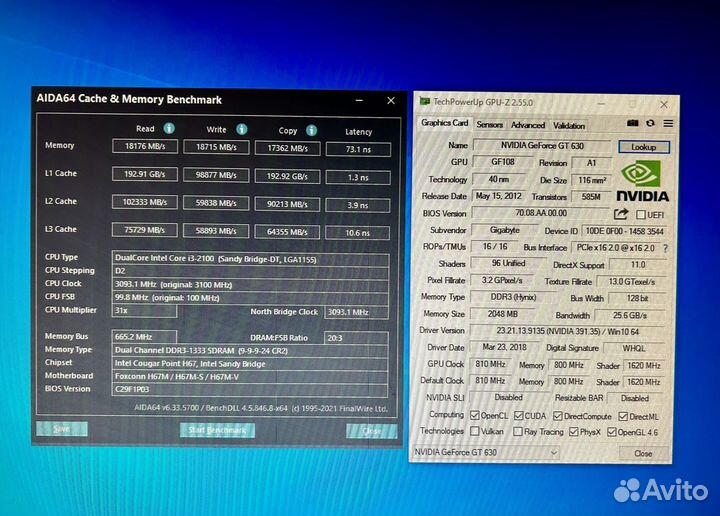Toggle the UEFI checkbox

tap(641, 214)
